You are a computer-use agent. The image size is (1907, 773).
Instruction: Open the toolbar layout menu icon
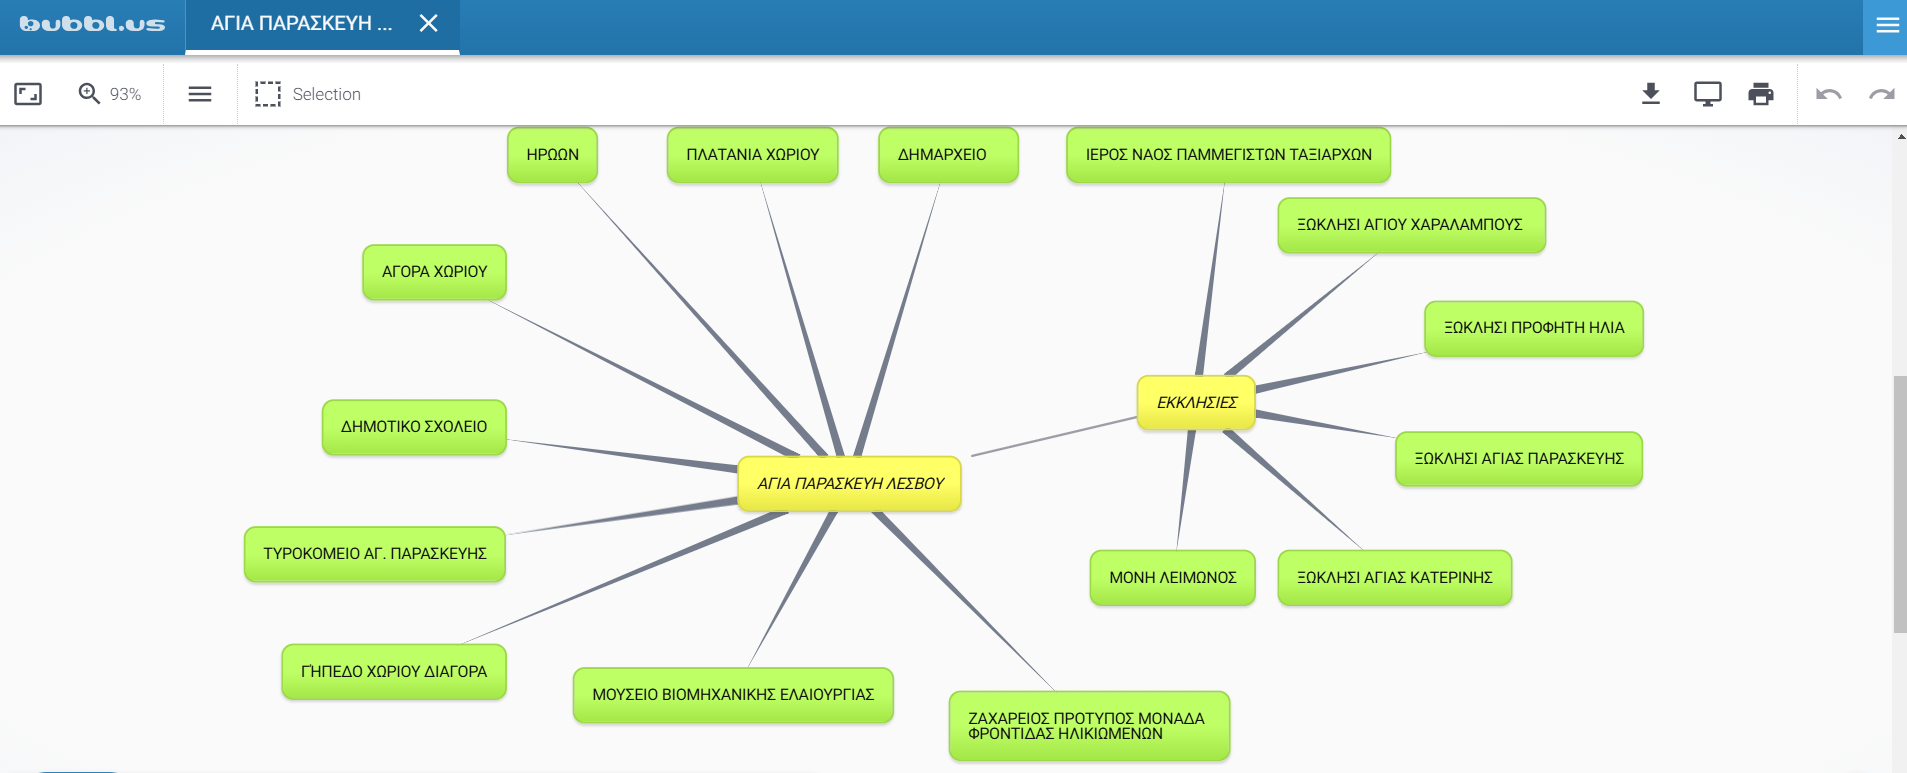pyautogui.click(x=200, y=94)
